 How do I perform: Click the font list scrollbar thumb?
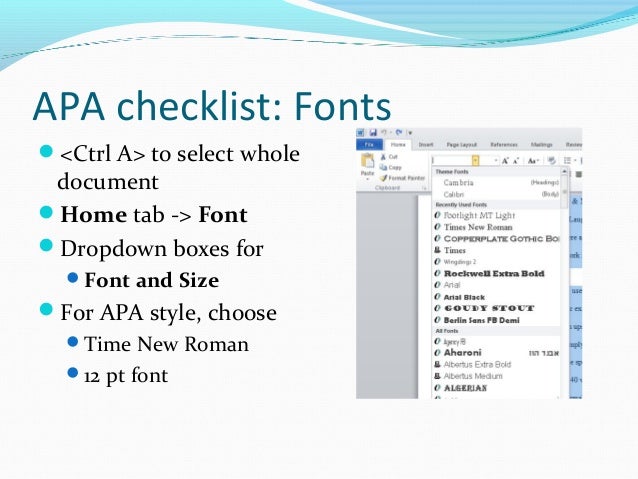coord(564,192)
